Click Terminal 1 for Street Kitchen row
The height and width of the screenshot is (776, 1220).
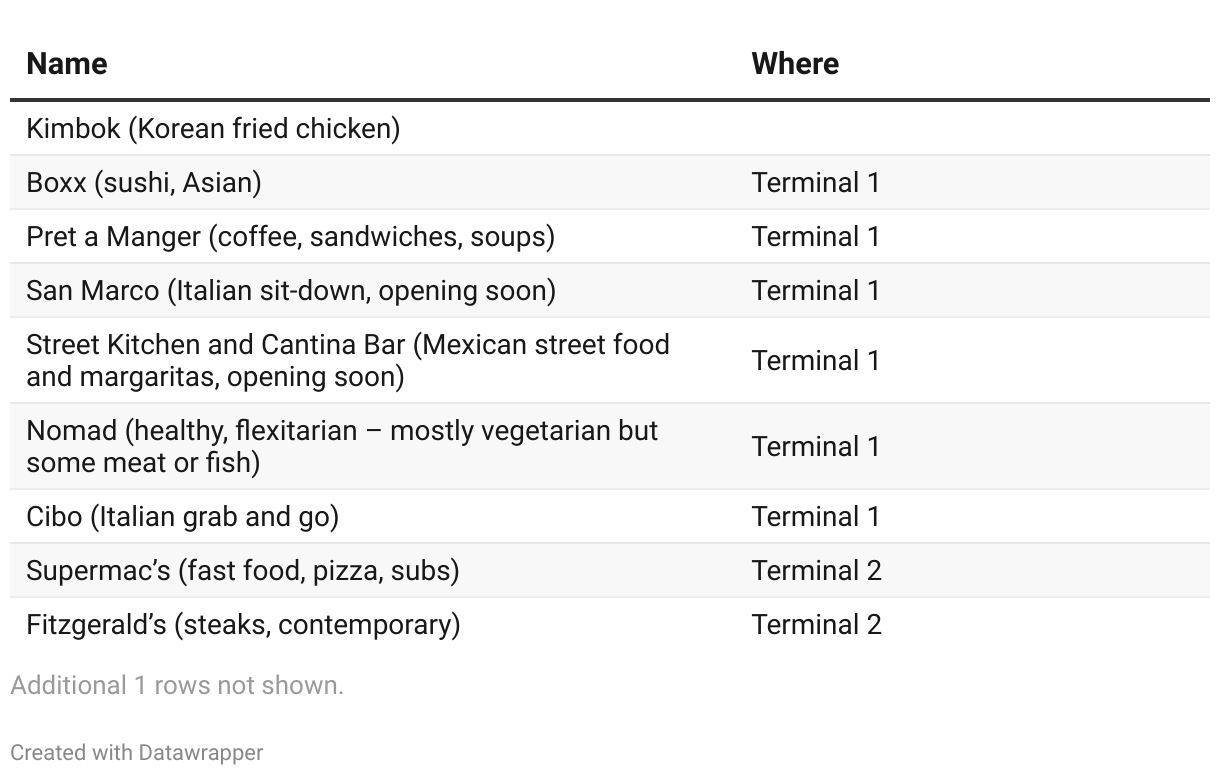tap(816, 360)
